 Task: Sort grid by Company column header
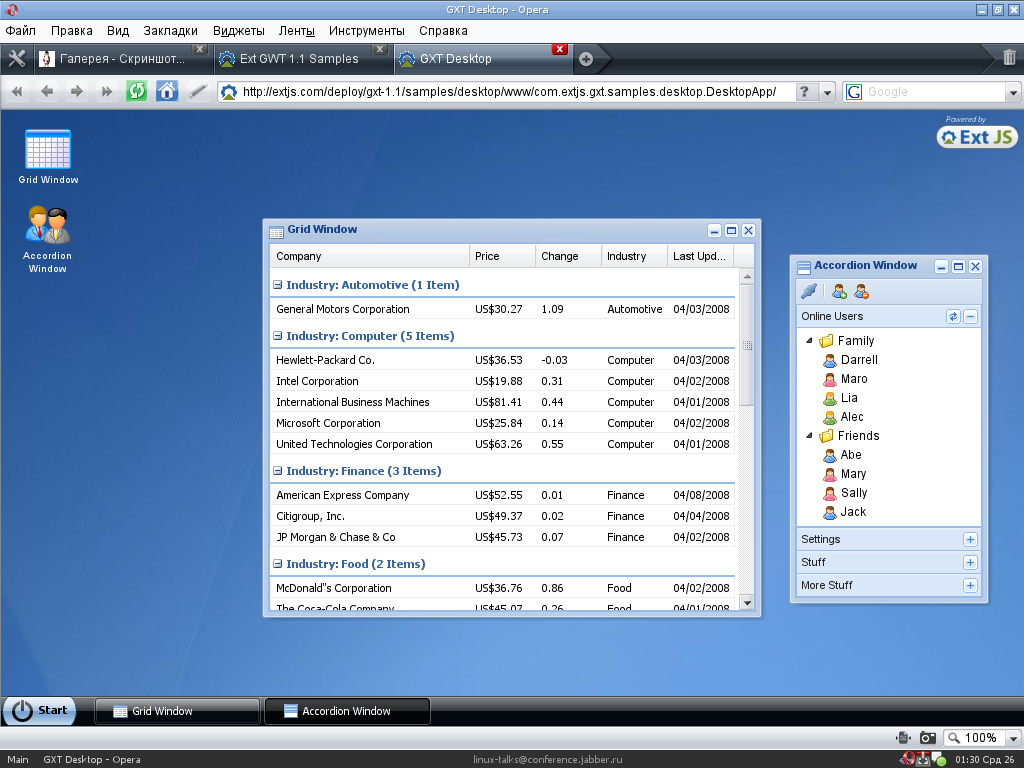pos(370,256)
